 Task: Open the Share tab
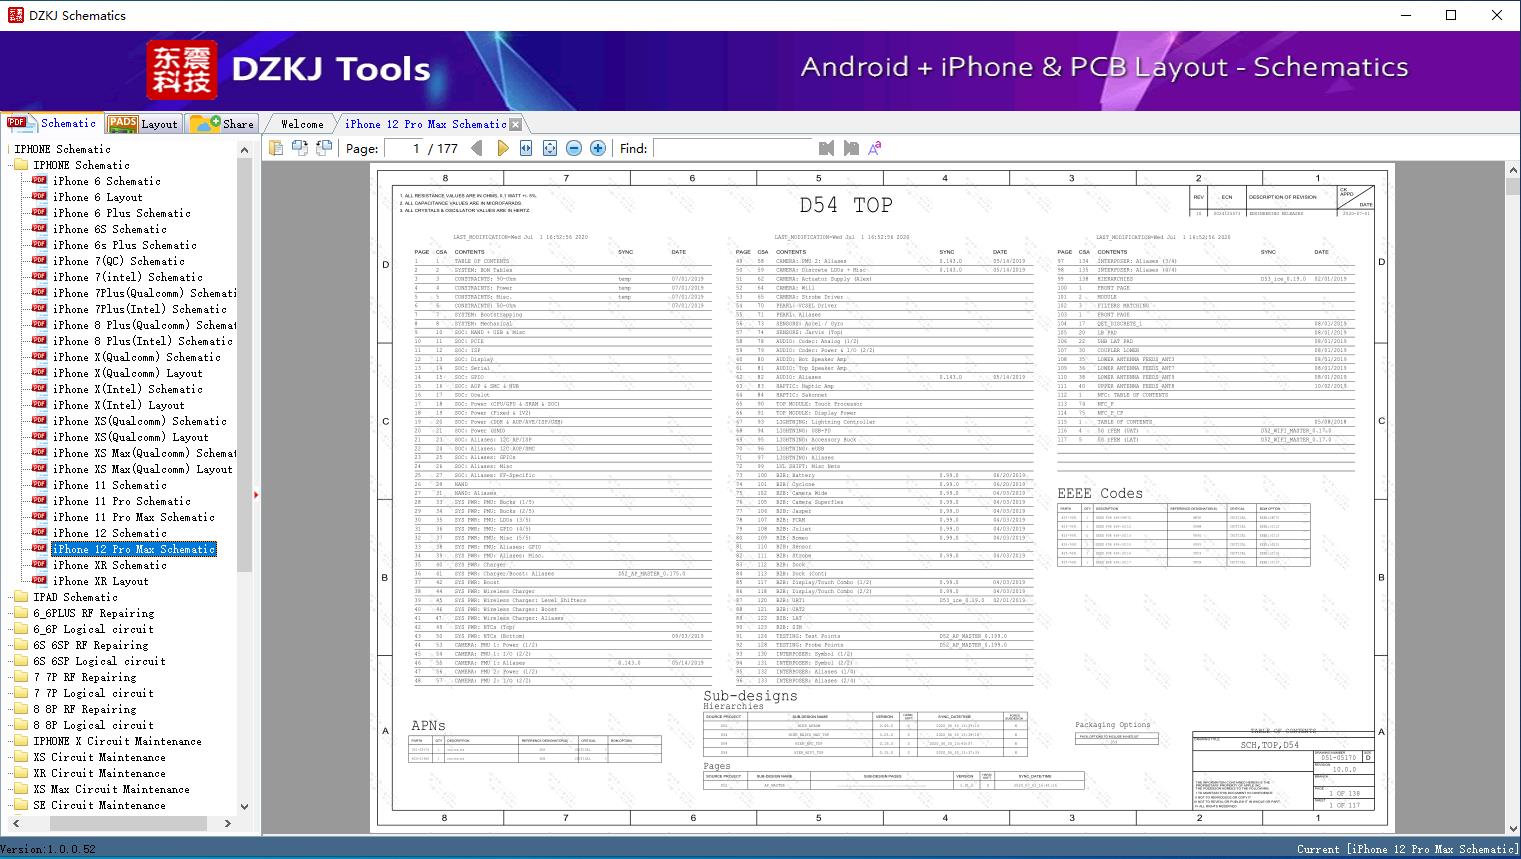[x=222, y=124]
